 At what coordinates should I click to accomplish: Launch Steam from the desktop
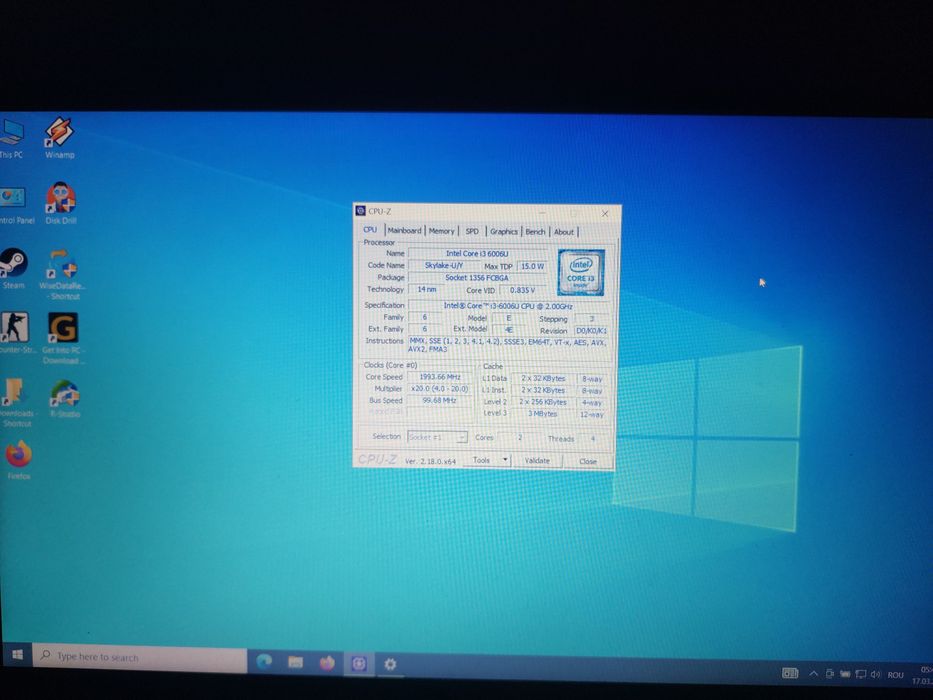point(13,268)
